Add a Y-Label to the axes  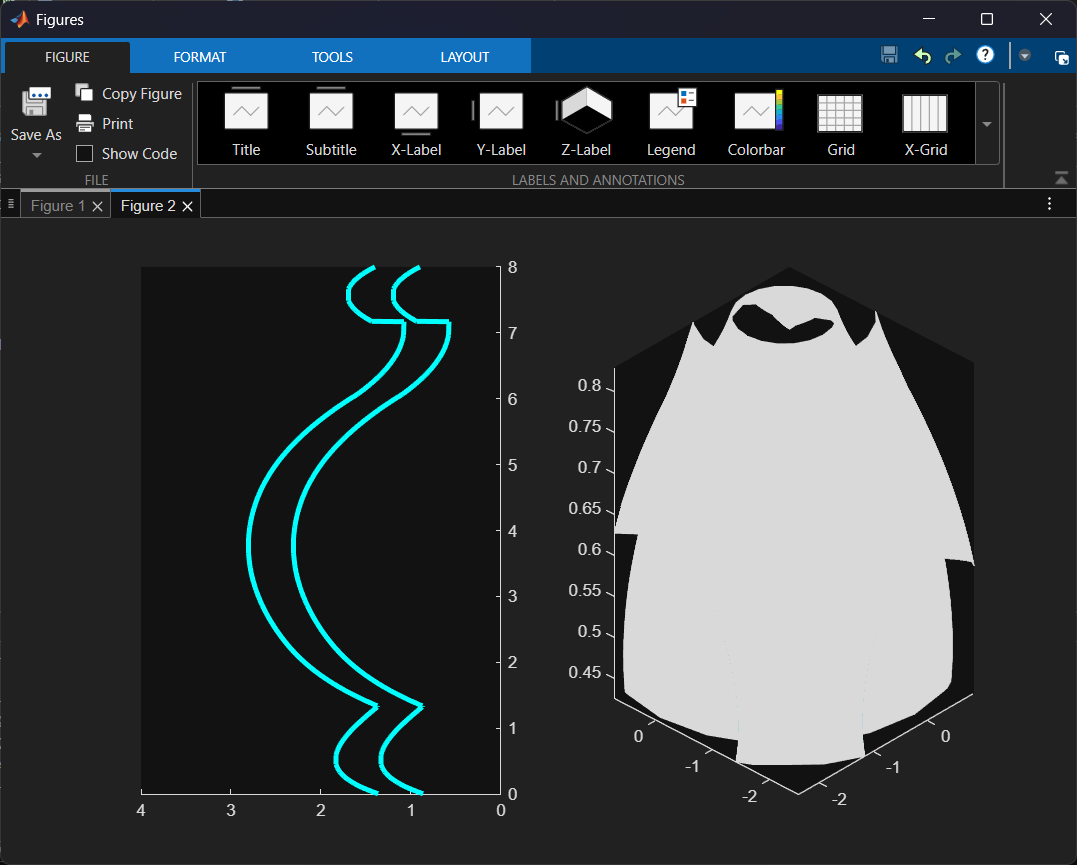tap(501, 123)
